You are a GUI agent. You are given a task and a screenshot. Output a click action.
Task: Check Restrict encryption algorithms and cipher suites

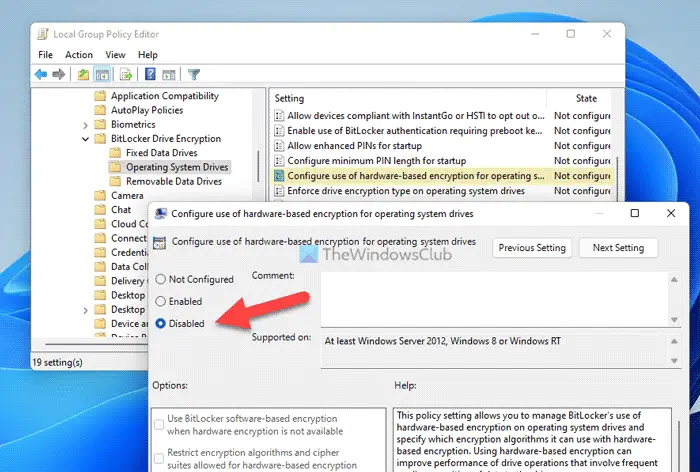(159, 459)
